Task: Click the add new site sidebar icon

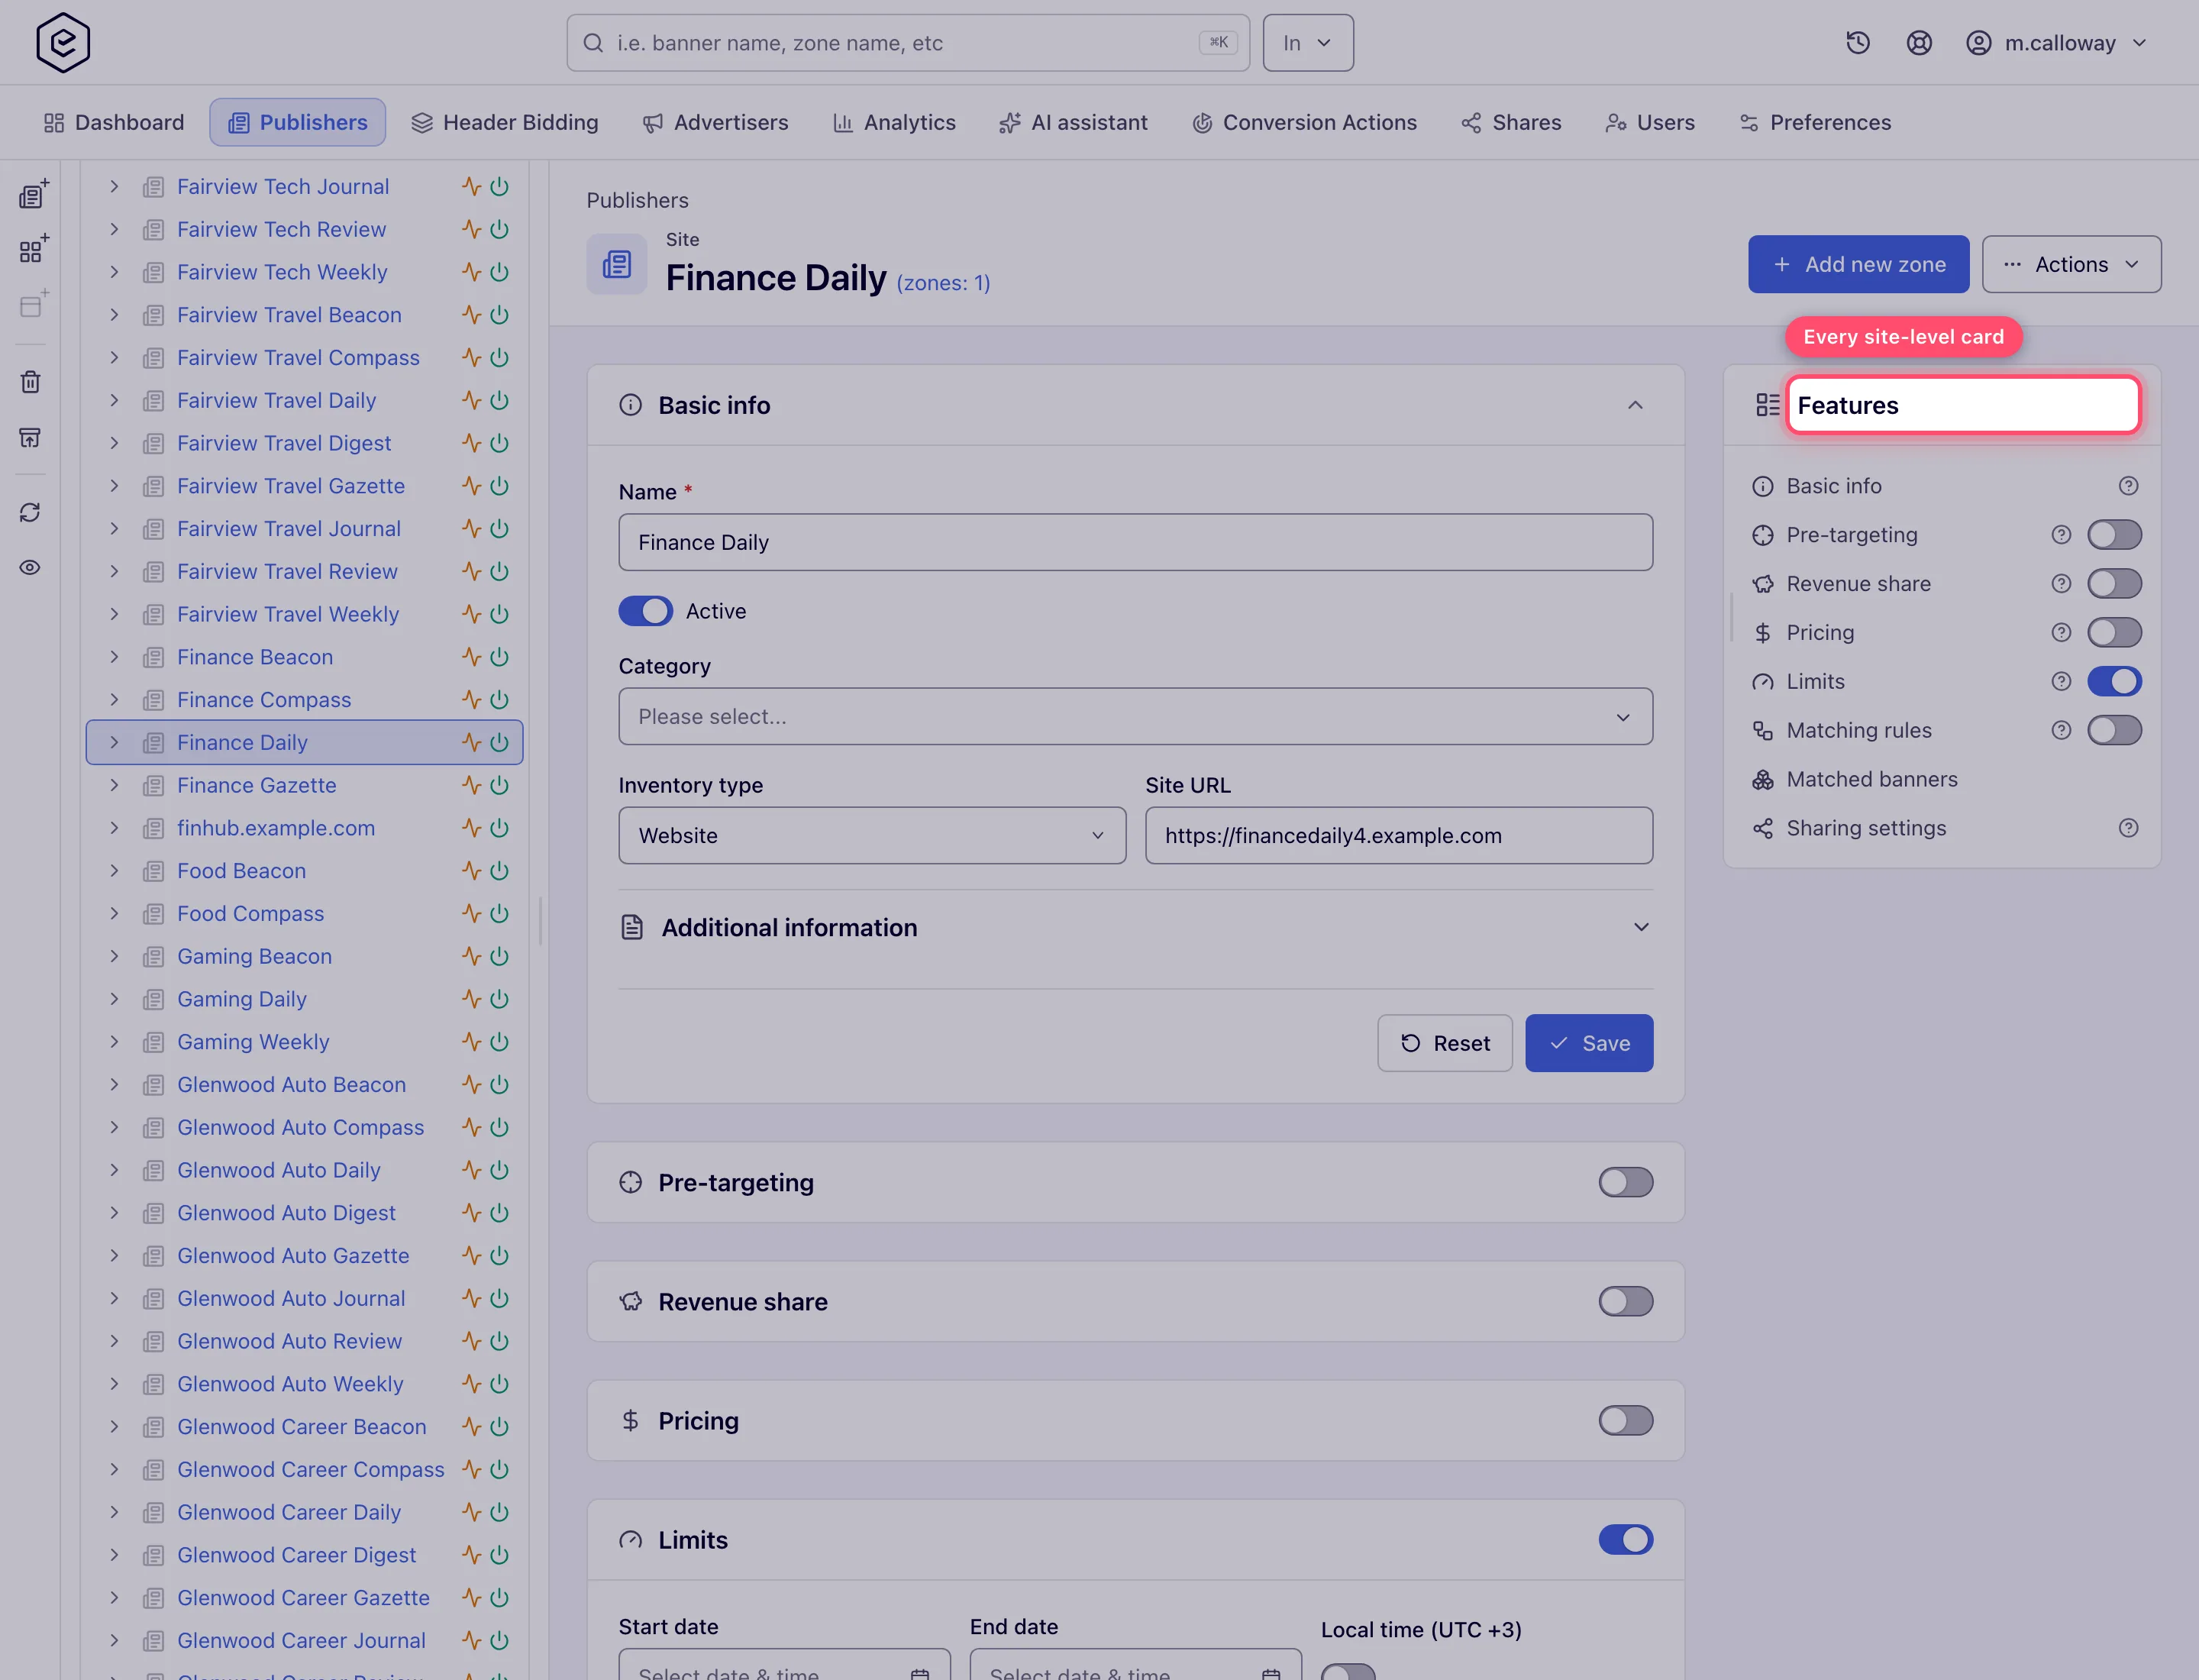Action: click(33, 194)
